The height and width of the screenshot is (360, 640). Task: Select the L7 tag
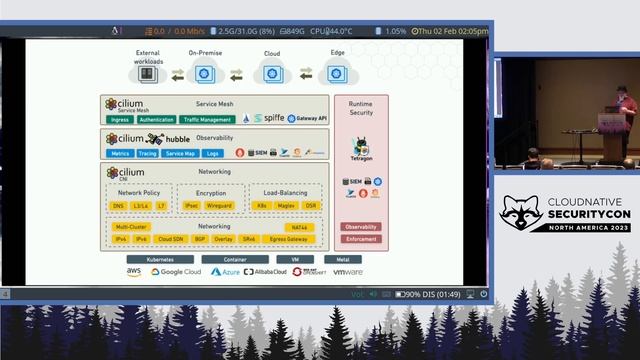[x=161, y=206]
